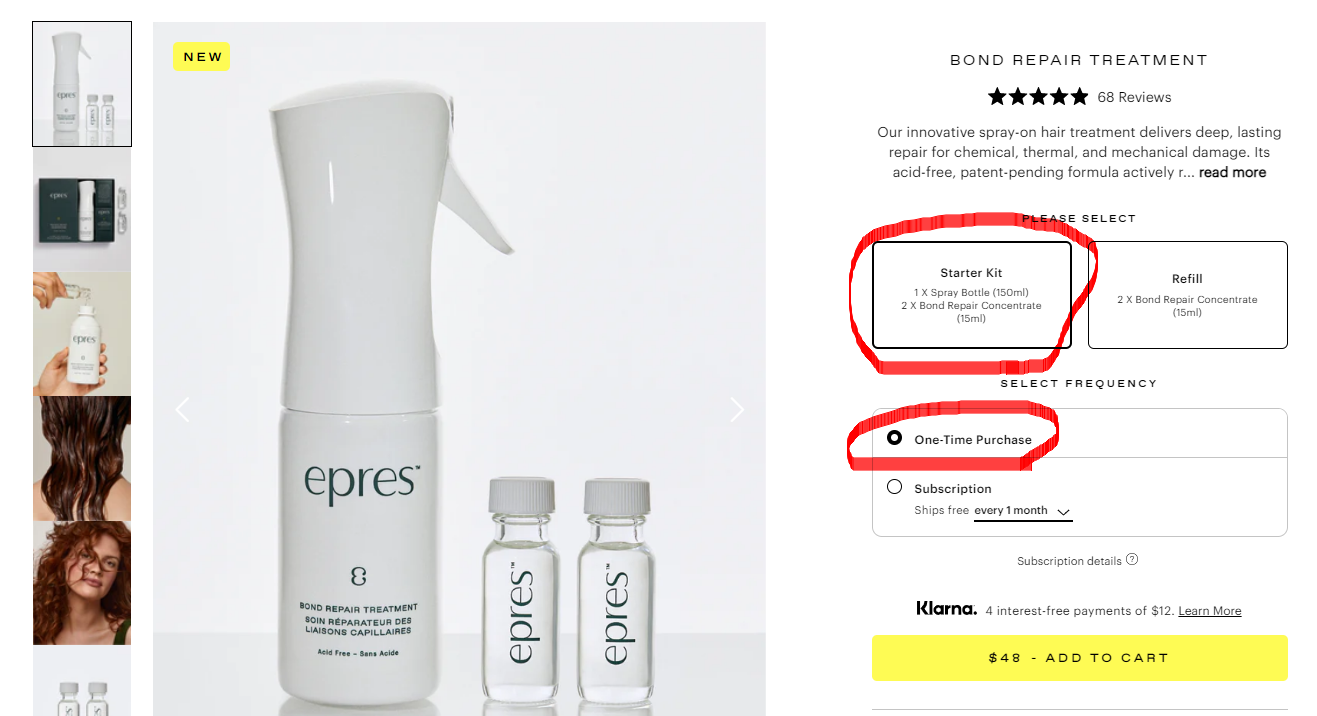Click Klarna Learn More link

[x=1210, y=611]
